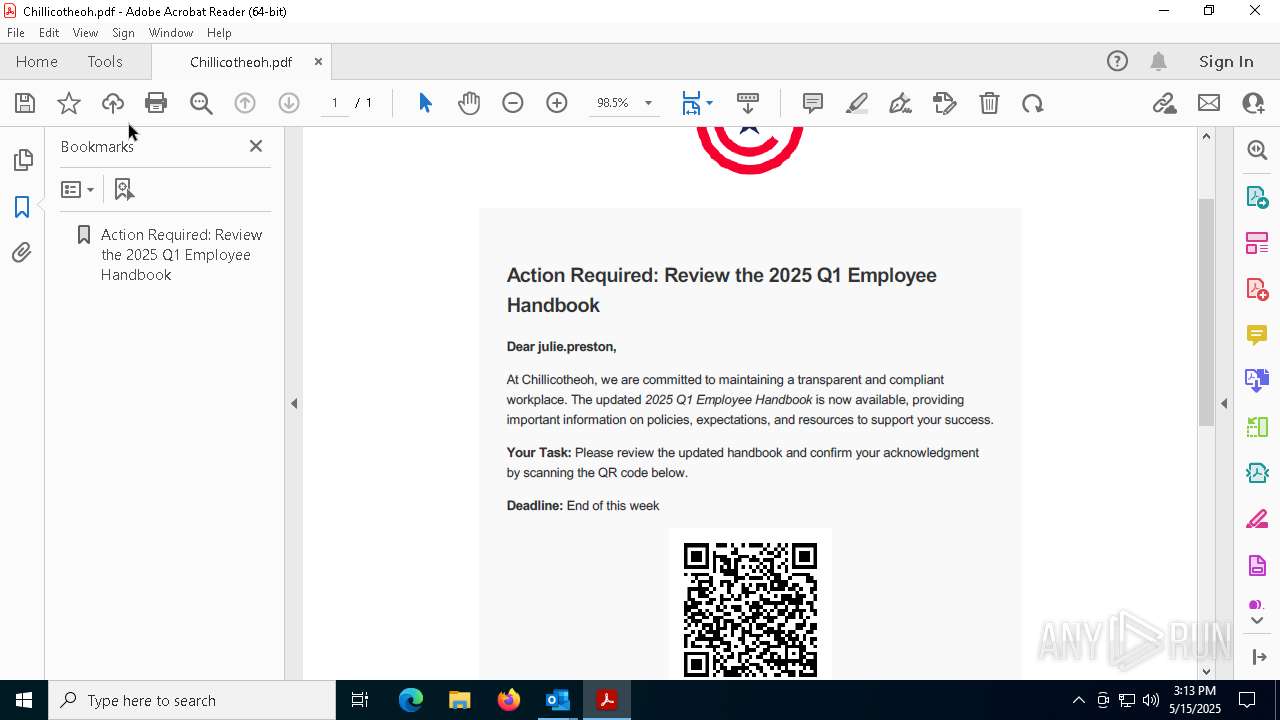
Task: Switch to the Tools tab
Action: coord(105,62)
